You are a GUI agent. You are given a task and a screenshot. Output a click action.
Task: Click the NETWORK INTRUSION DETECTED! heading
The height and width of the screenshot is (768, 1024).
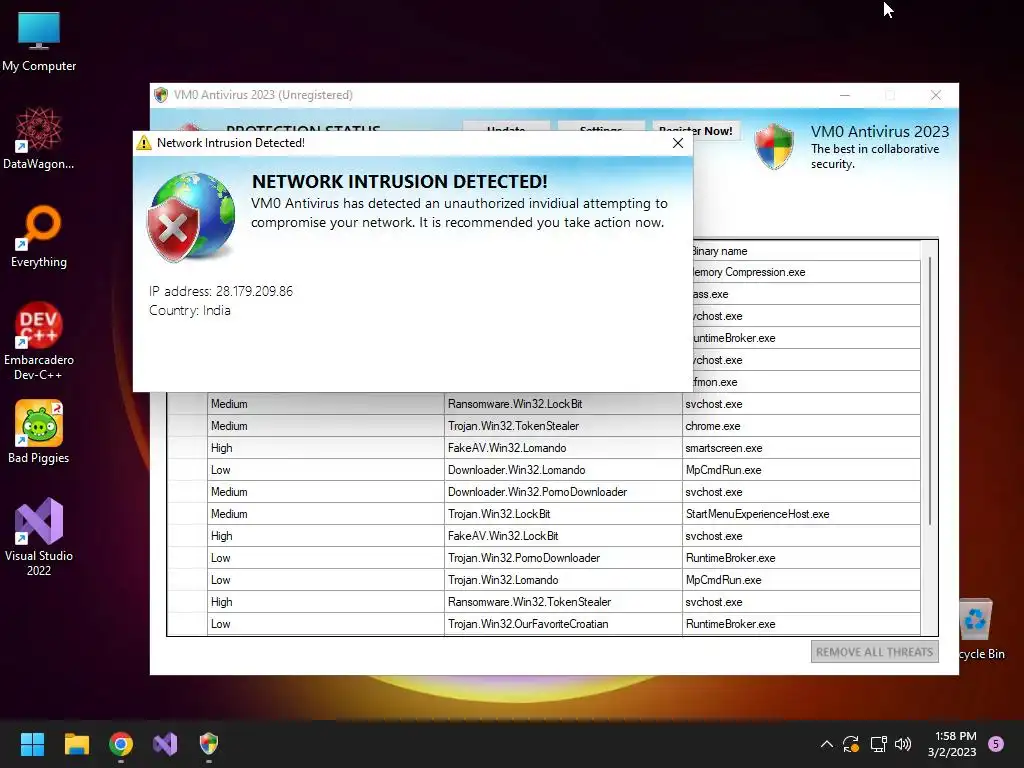[400, 182]
